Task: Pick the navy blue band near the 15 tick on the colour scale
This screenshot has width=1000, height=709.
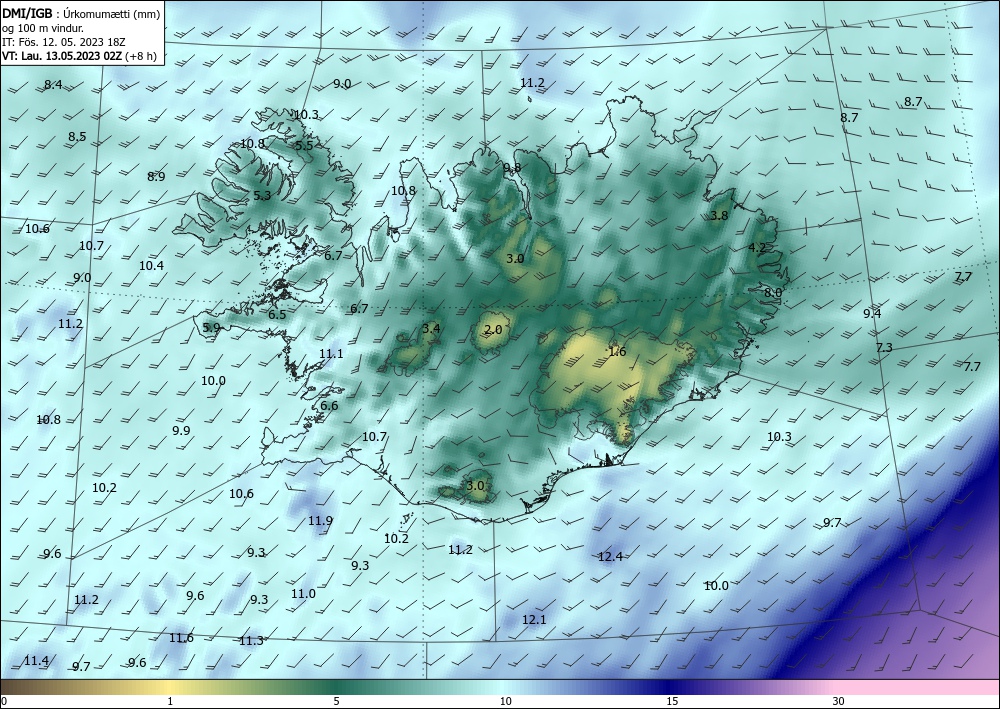Action: pos(670,687)
